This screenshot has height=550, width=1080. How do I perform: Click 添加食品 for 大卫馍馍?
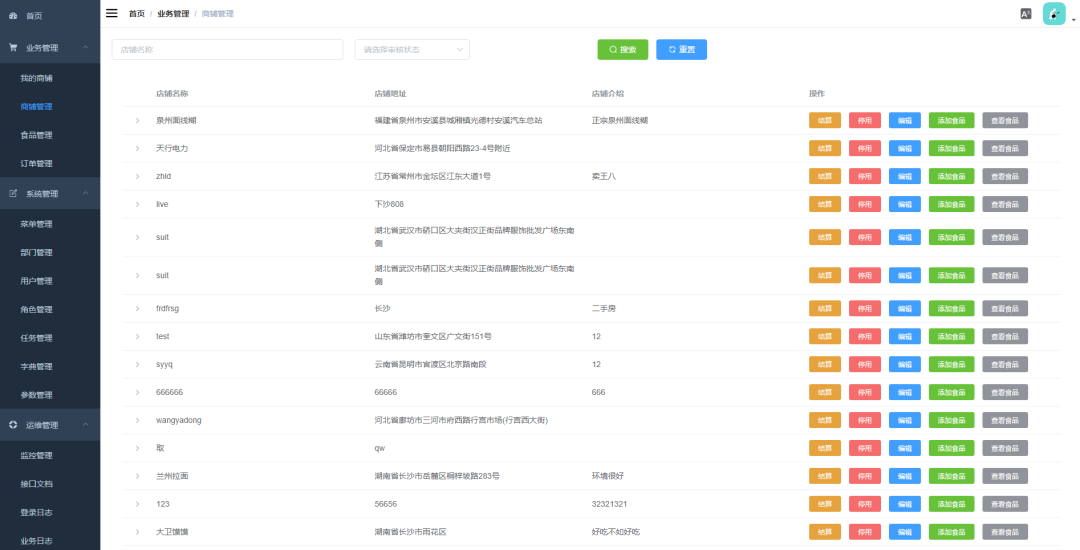(x=951, y=532)
